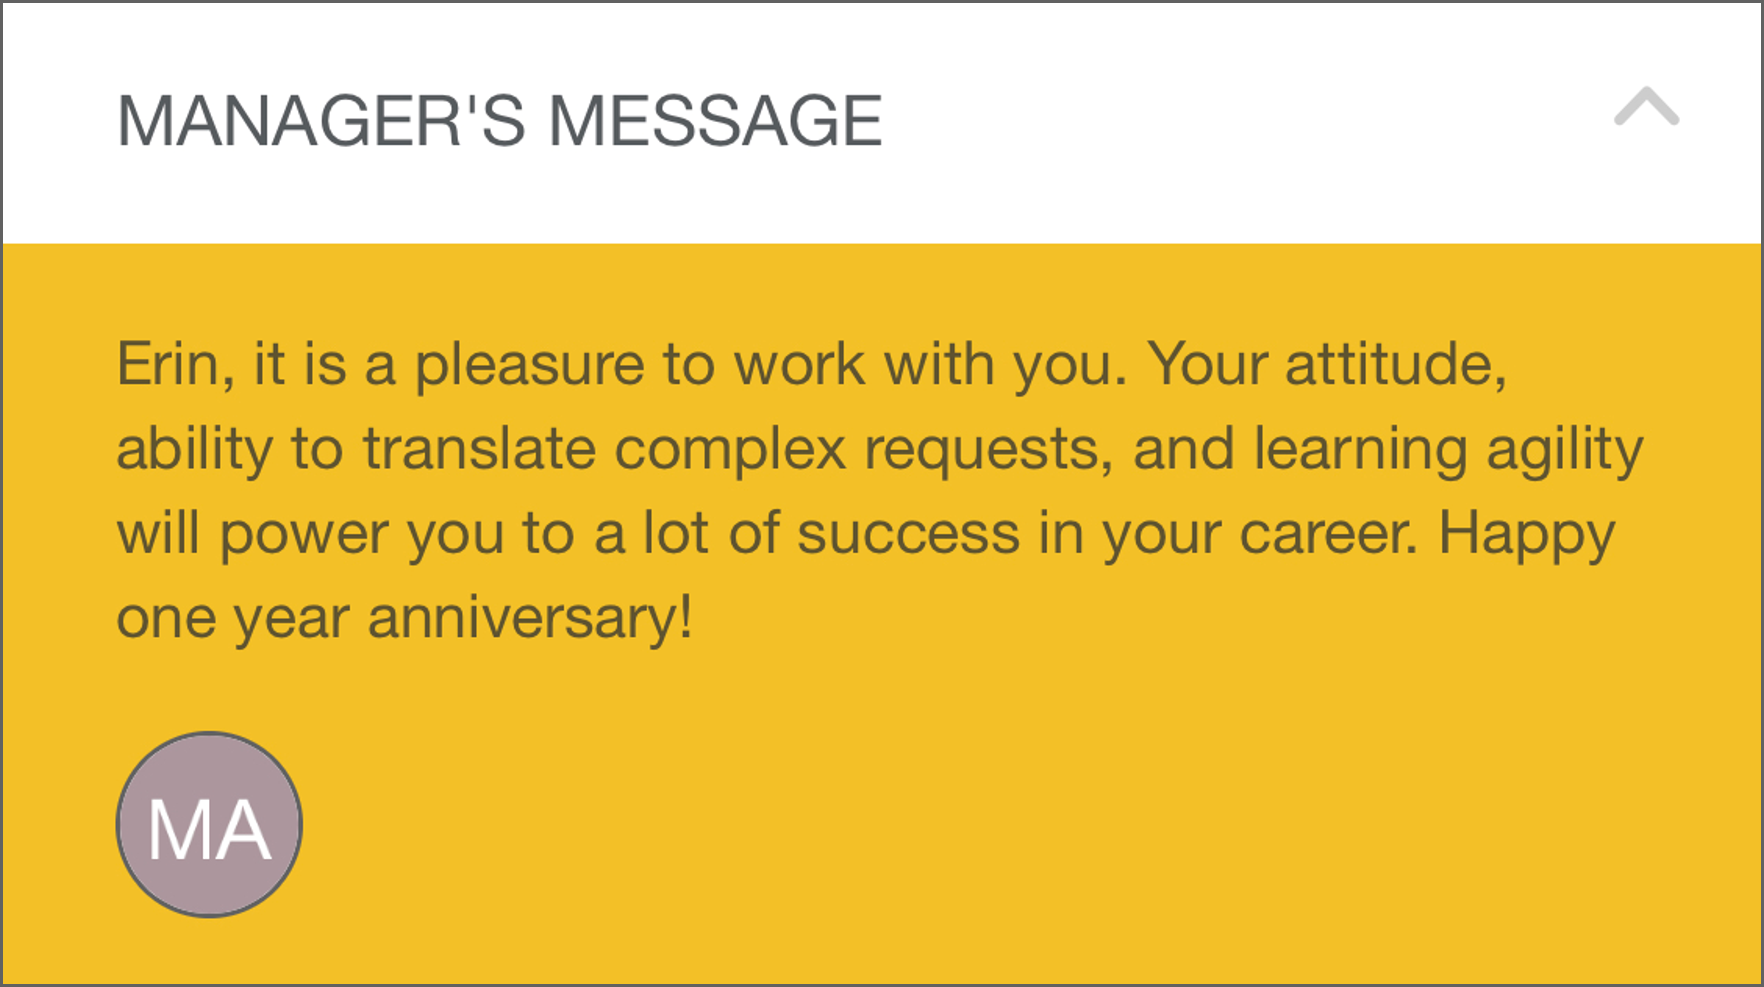Click "a lot of" in the third line
Viewport: 1764px width, 987px height.
tap(687, 534)
